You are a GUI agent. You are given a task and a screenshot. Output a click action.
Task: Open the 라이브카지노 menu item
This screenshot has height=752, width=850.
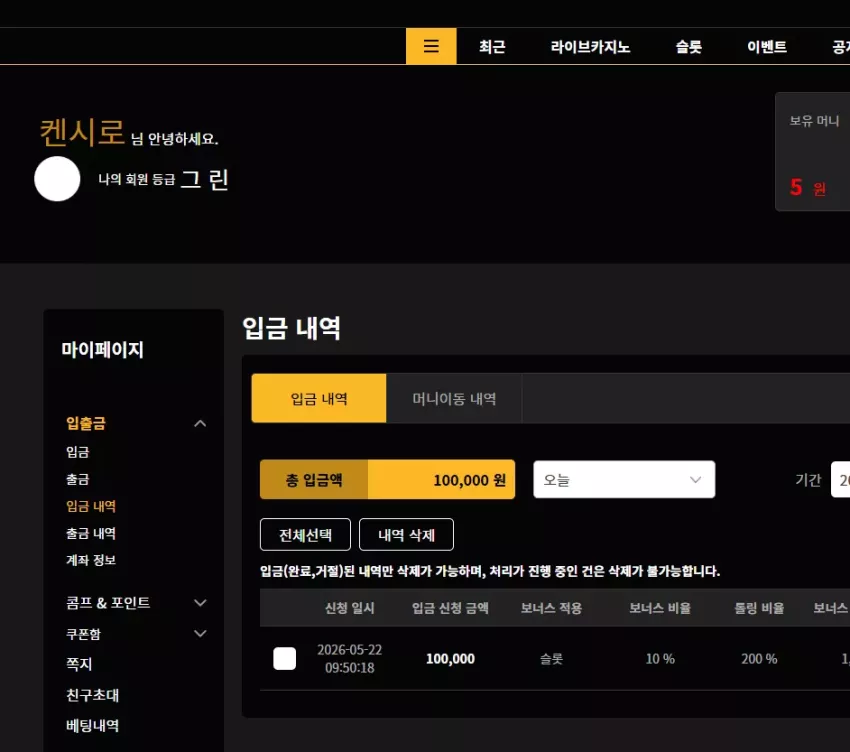[x=590, y=47]
